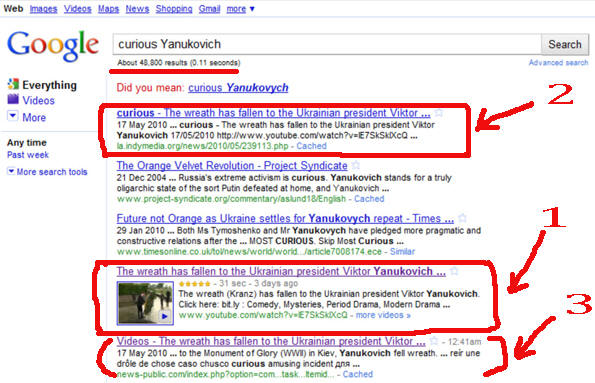Click the www.timesonline.co.uk green URL

tap(249, 251)
